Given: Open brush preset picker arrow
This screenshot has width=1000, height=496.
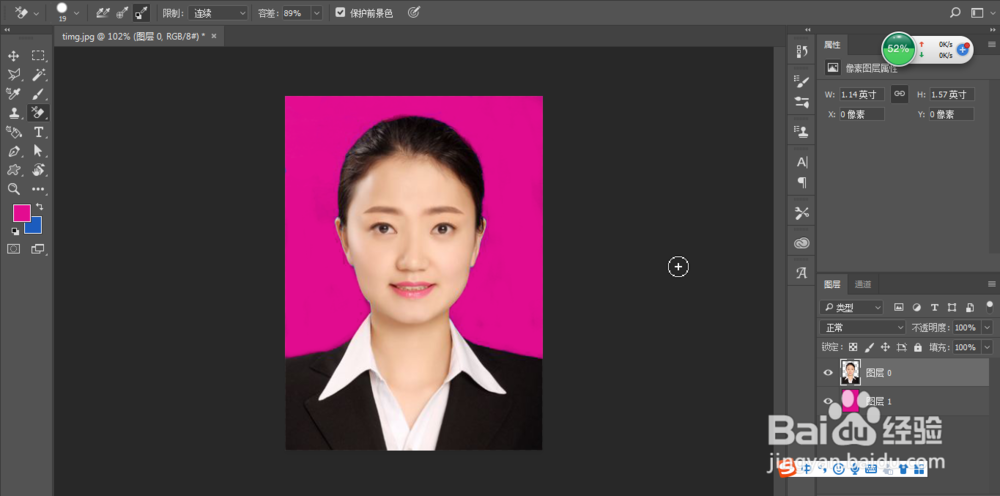Looking at the screenshot, I should point(77,13).
